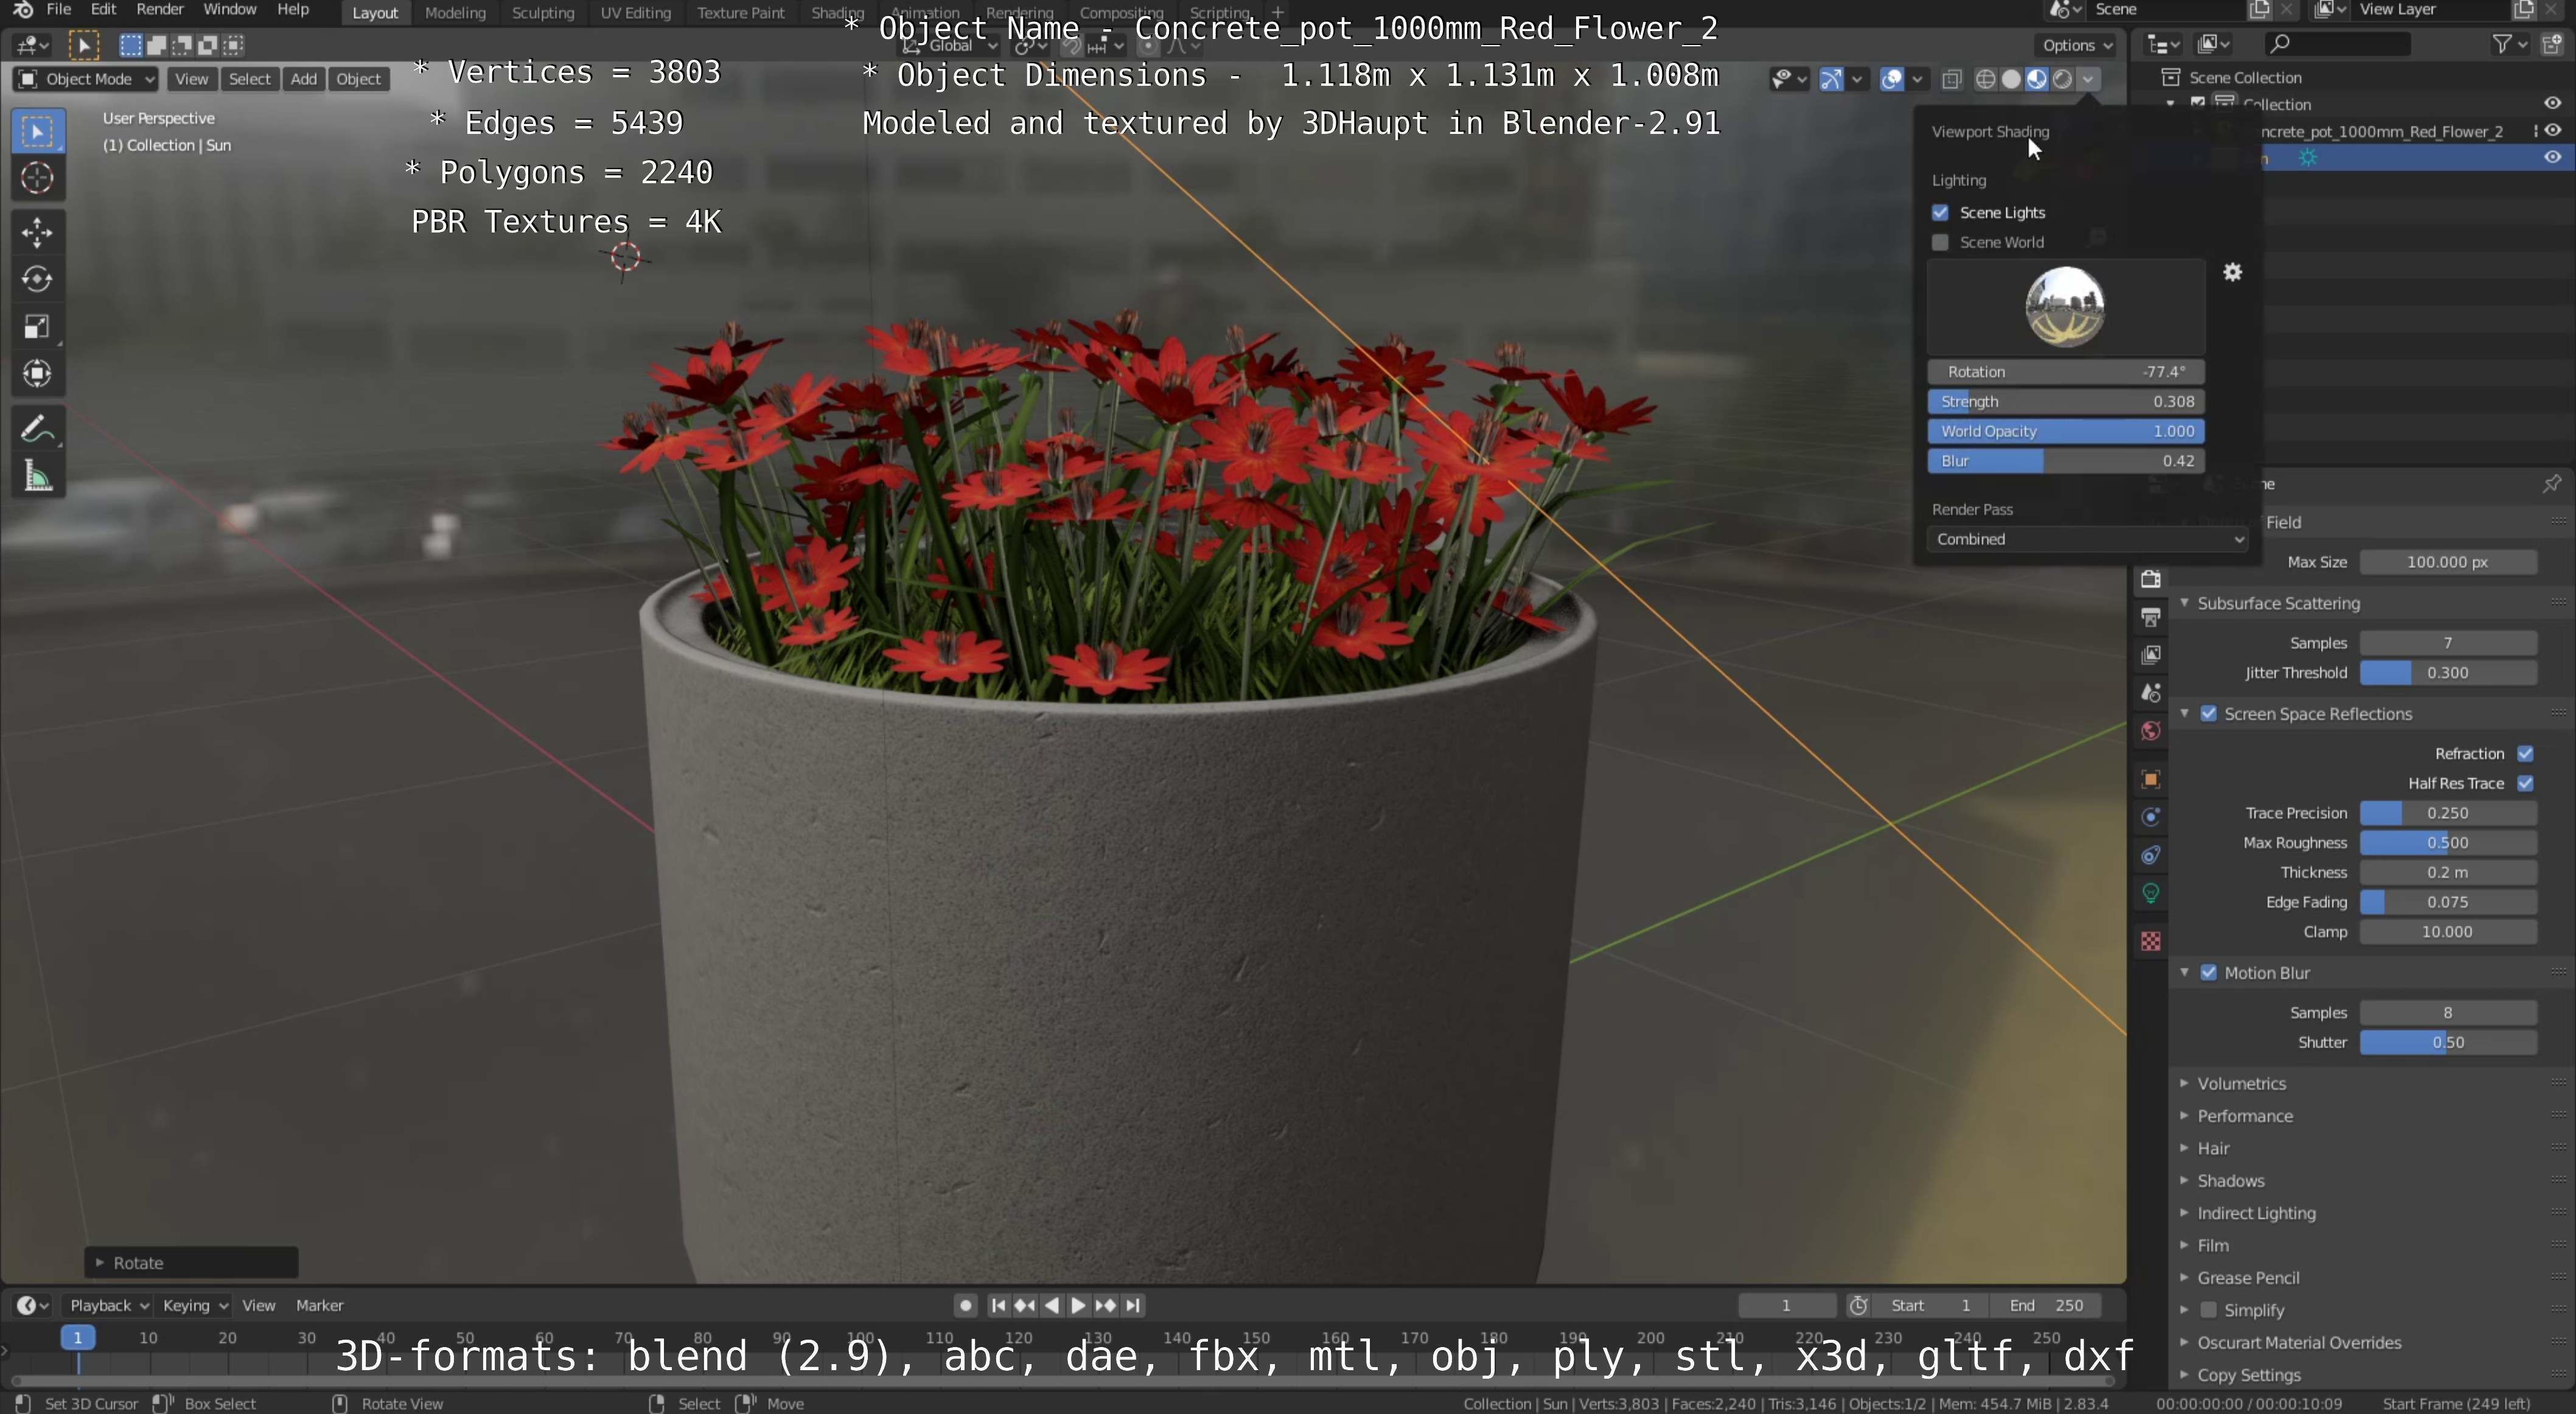Viewport: 2576px width, 1414px height.
Task: Expand the Shadows panel
Action: coord(2230,1181)
